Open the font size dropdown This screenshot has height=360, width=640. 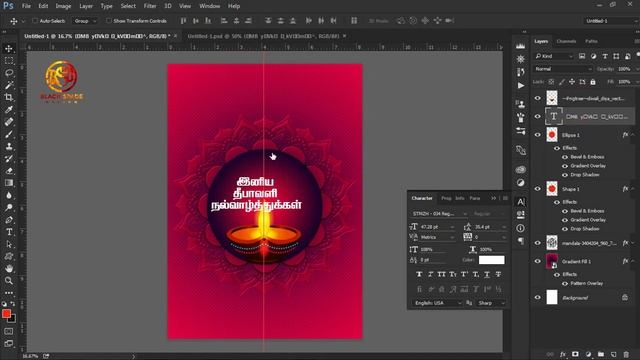point(452,227)
